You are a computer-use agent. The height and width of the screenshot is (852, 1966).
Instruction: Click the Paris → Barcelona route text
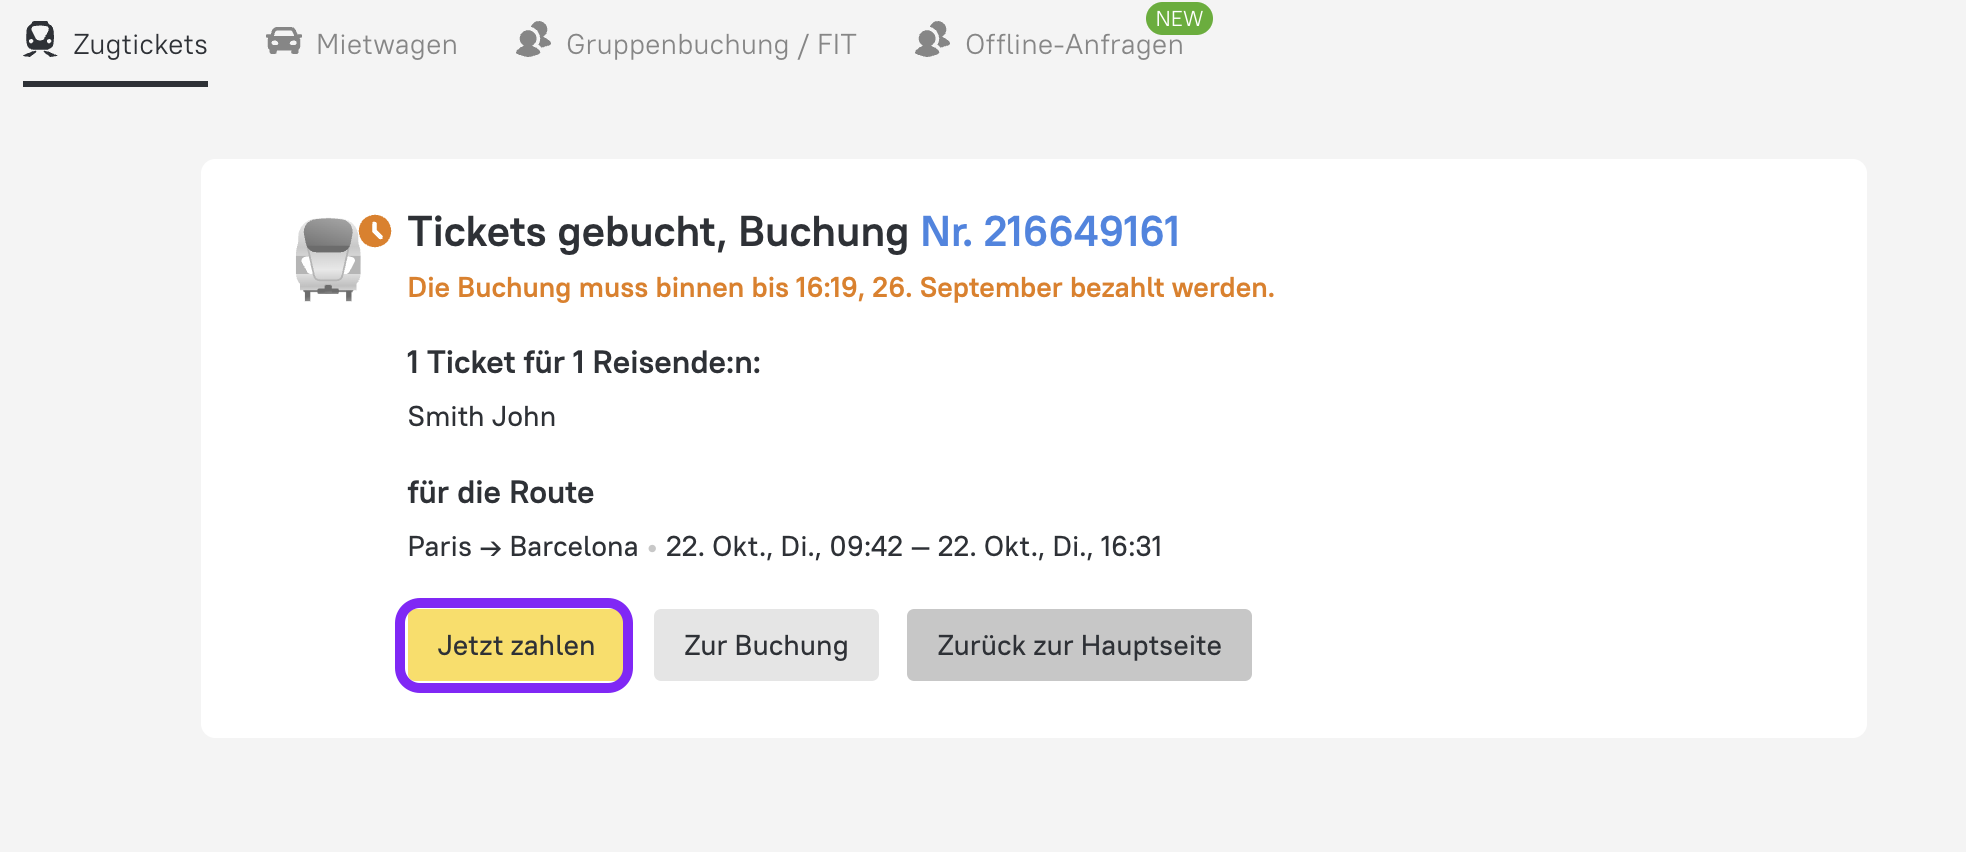(x=522, y=546)
